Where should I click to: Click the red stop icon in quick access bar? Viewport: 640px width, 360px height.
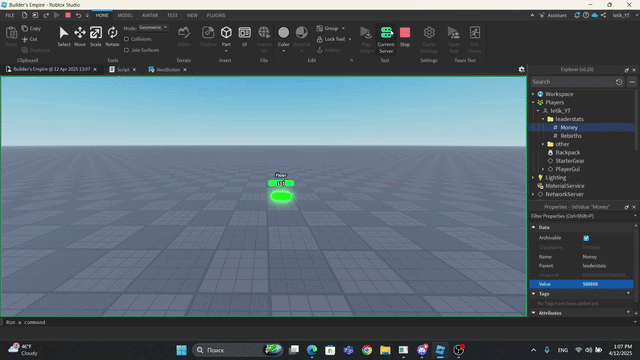[68, 15]
